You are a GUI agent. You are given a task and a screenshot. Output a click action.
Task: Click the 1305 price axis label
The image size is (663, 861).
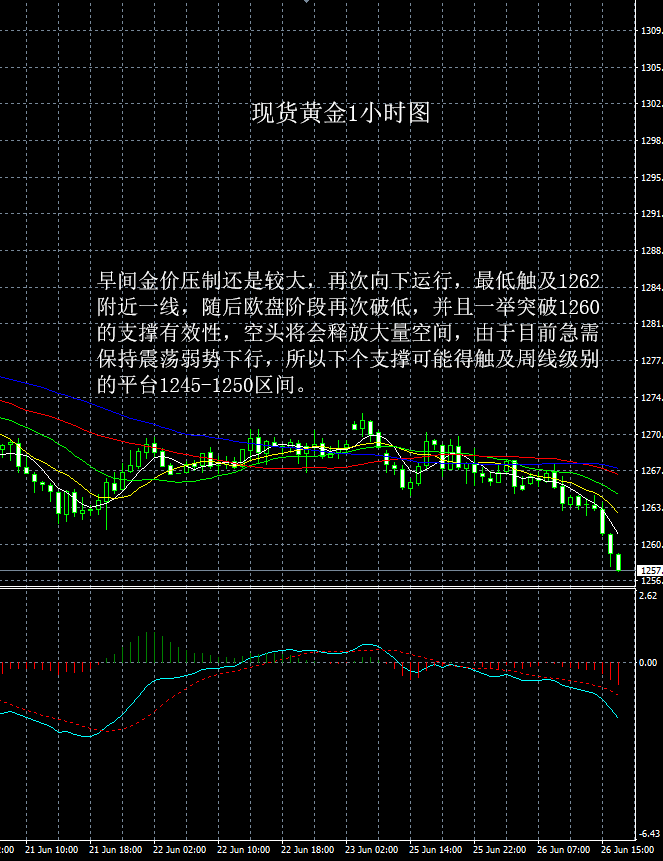click(651, 68)
